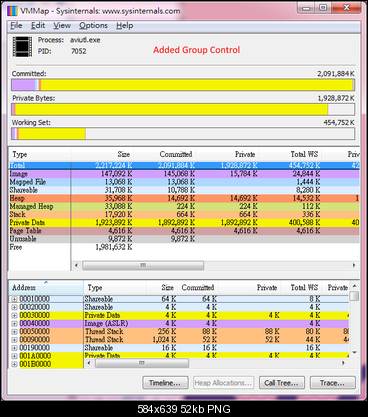Click the 1,923,892 K Private Data size
Image resolution: width=368 pixels, height=417 pixels.
pos(114,223)
